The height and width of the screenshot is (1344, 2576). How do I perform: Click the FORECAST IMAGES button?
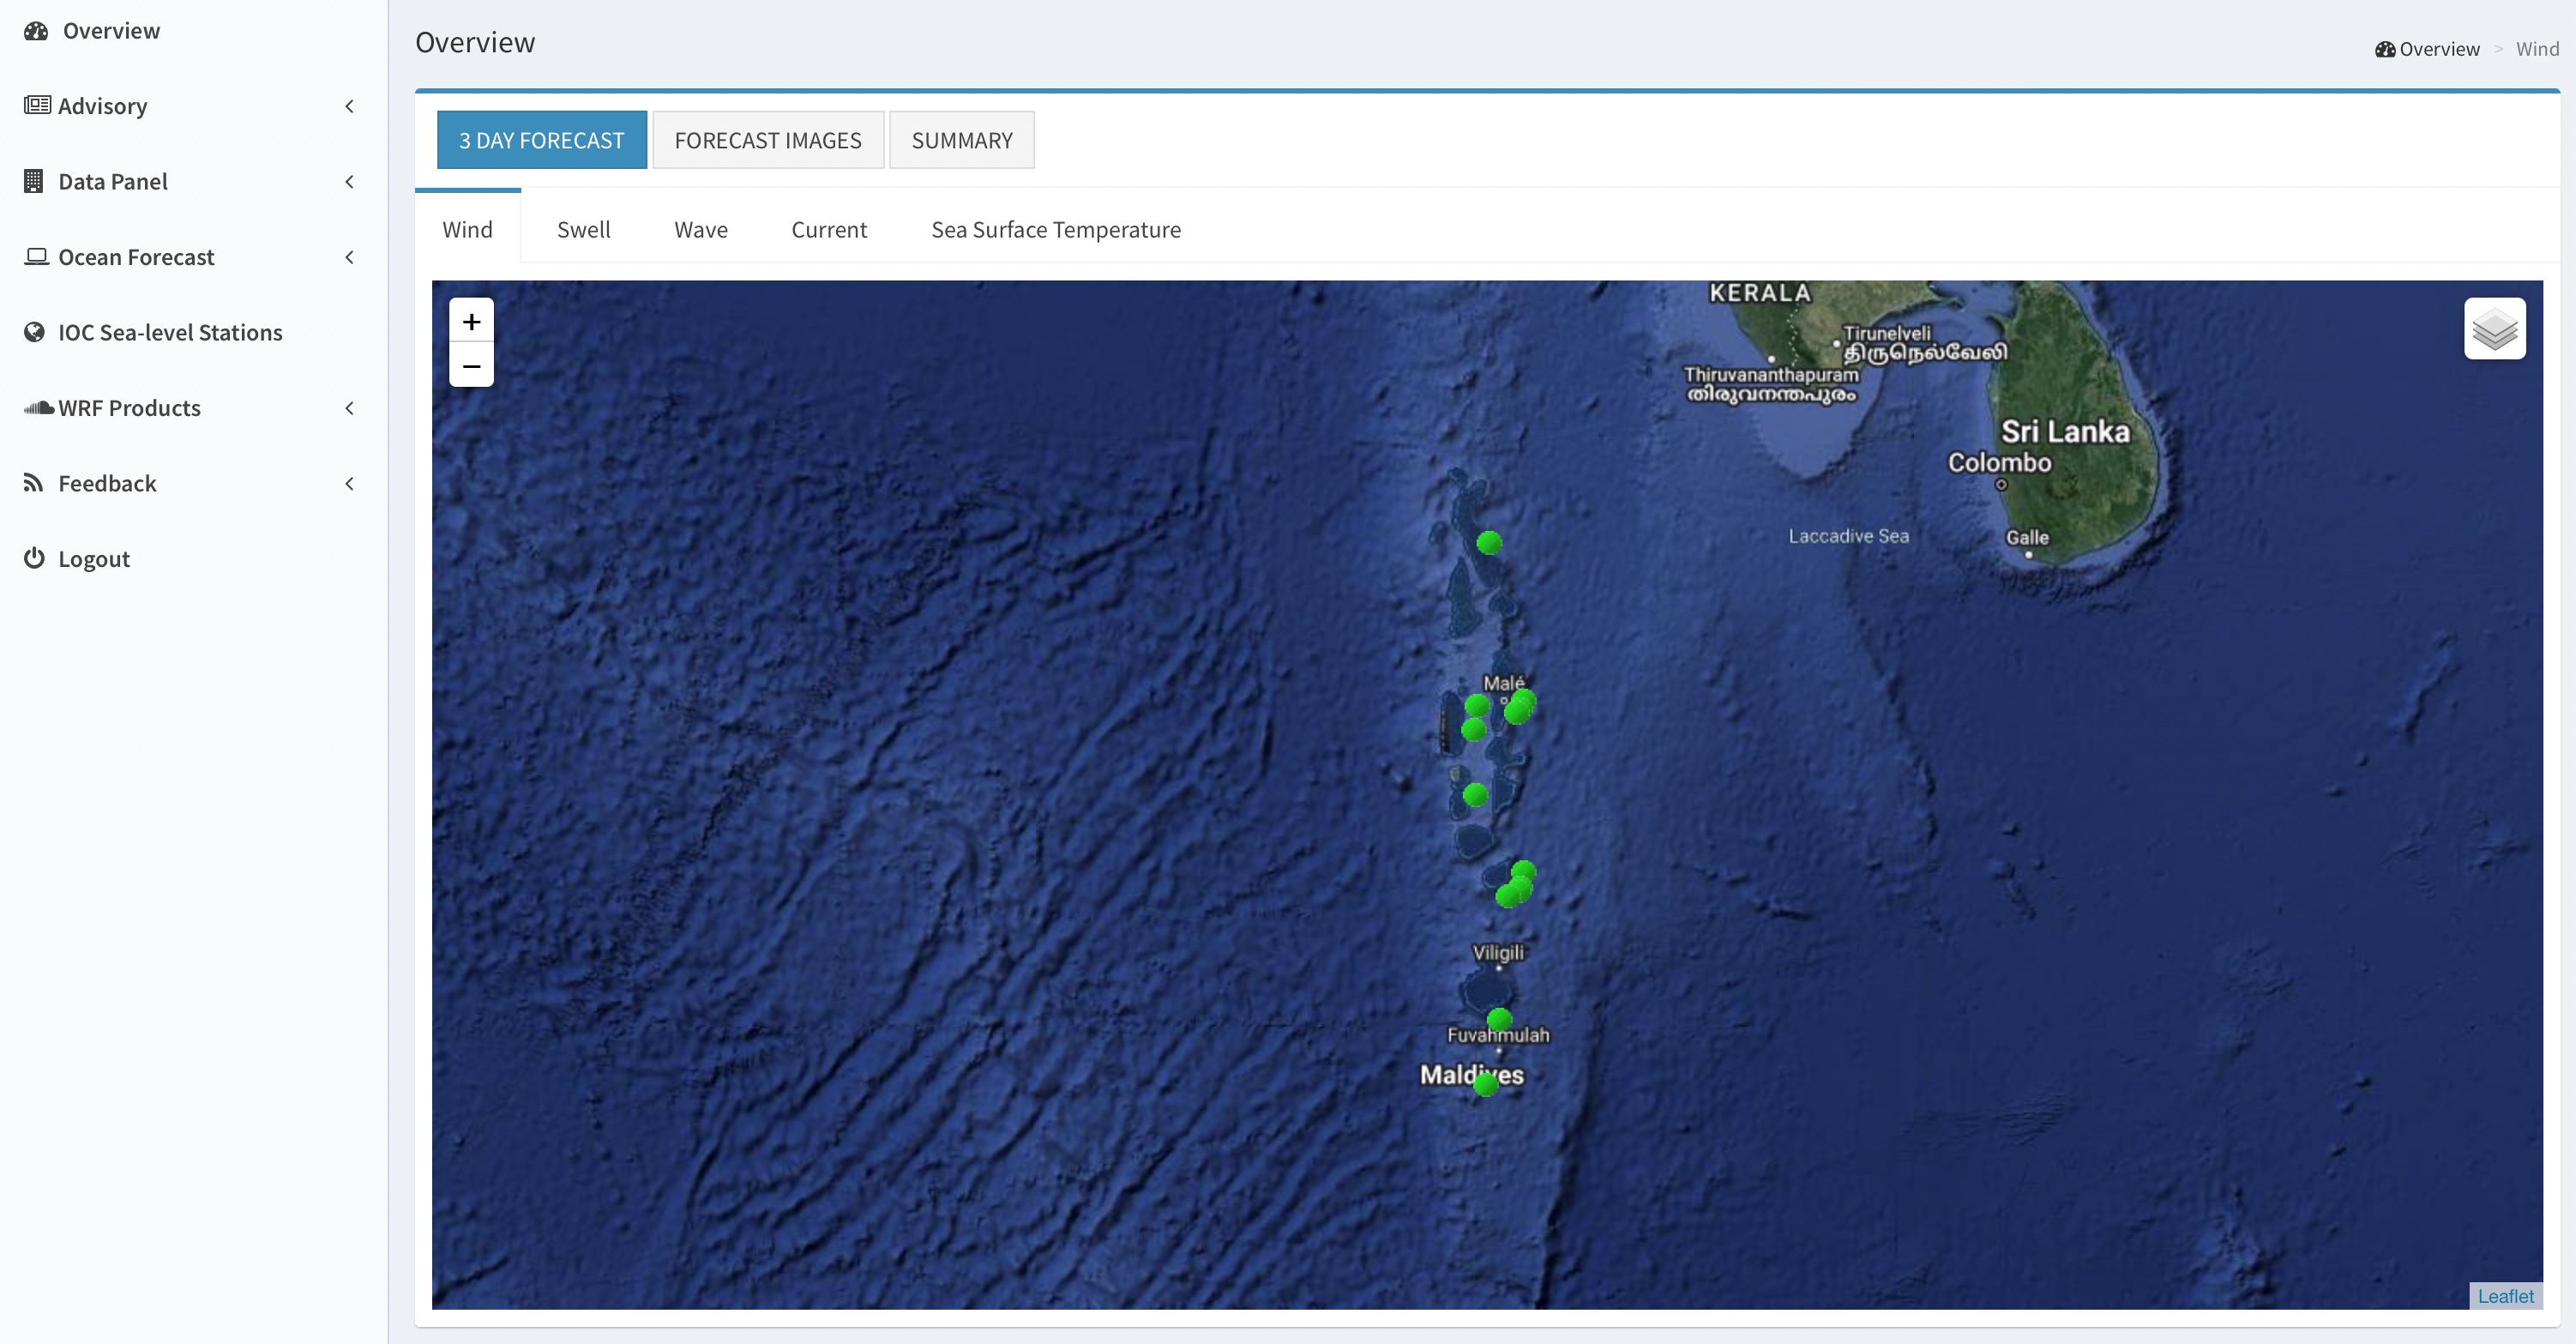pyautogui.click(x=767, y=140)
